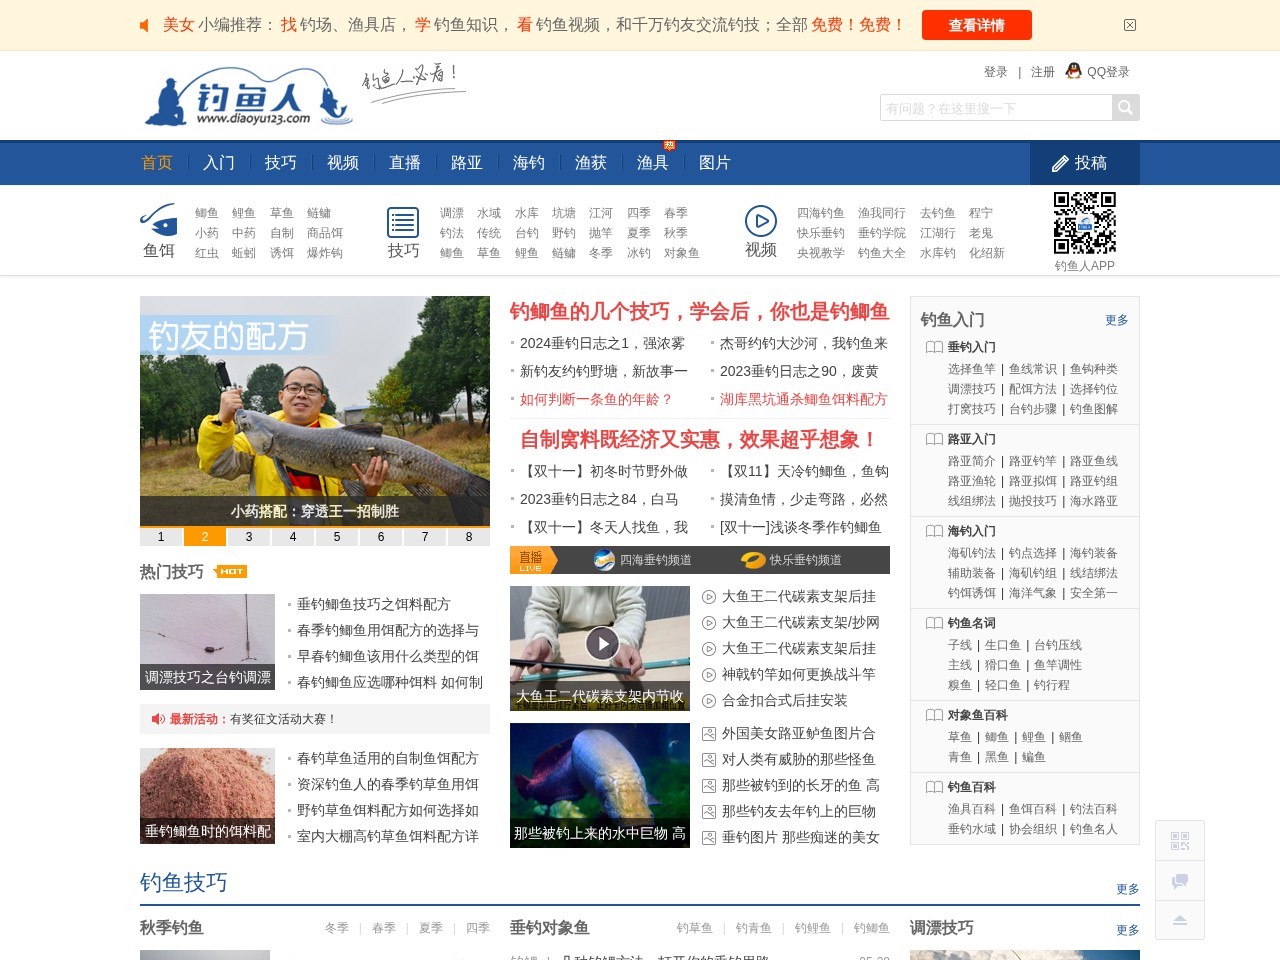Select the 技巧 techniques list icon
Screen dimensions: 1280x960
[402, 222]
